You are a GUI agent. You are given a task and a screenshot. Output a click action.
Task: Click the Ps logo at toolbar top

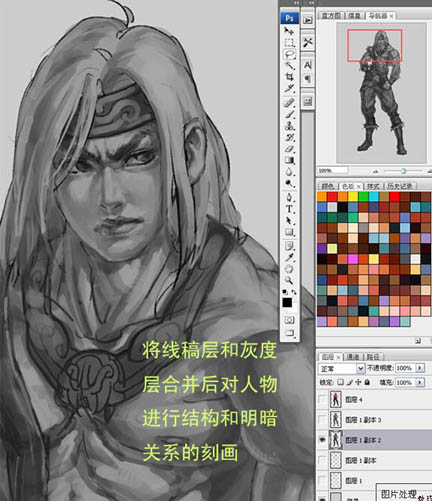coord(289,18)
